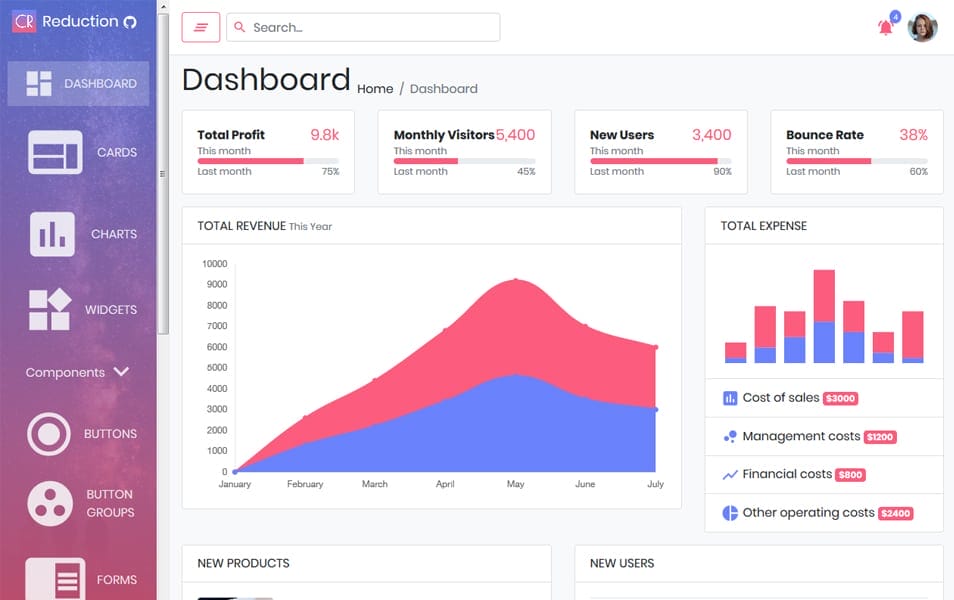The width and height of the screenshot is (954, 600).
Task: Toggle the sidebar with the hamburger button
Action: [200, 28]
